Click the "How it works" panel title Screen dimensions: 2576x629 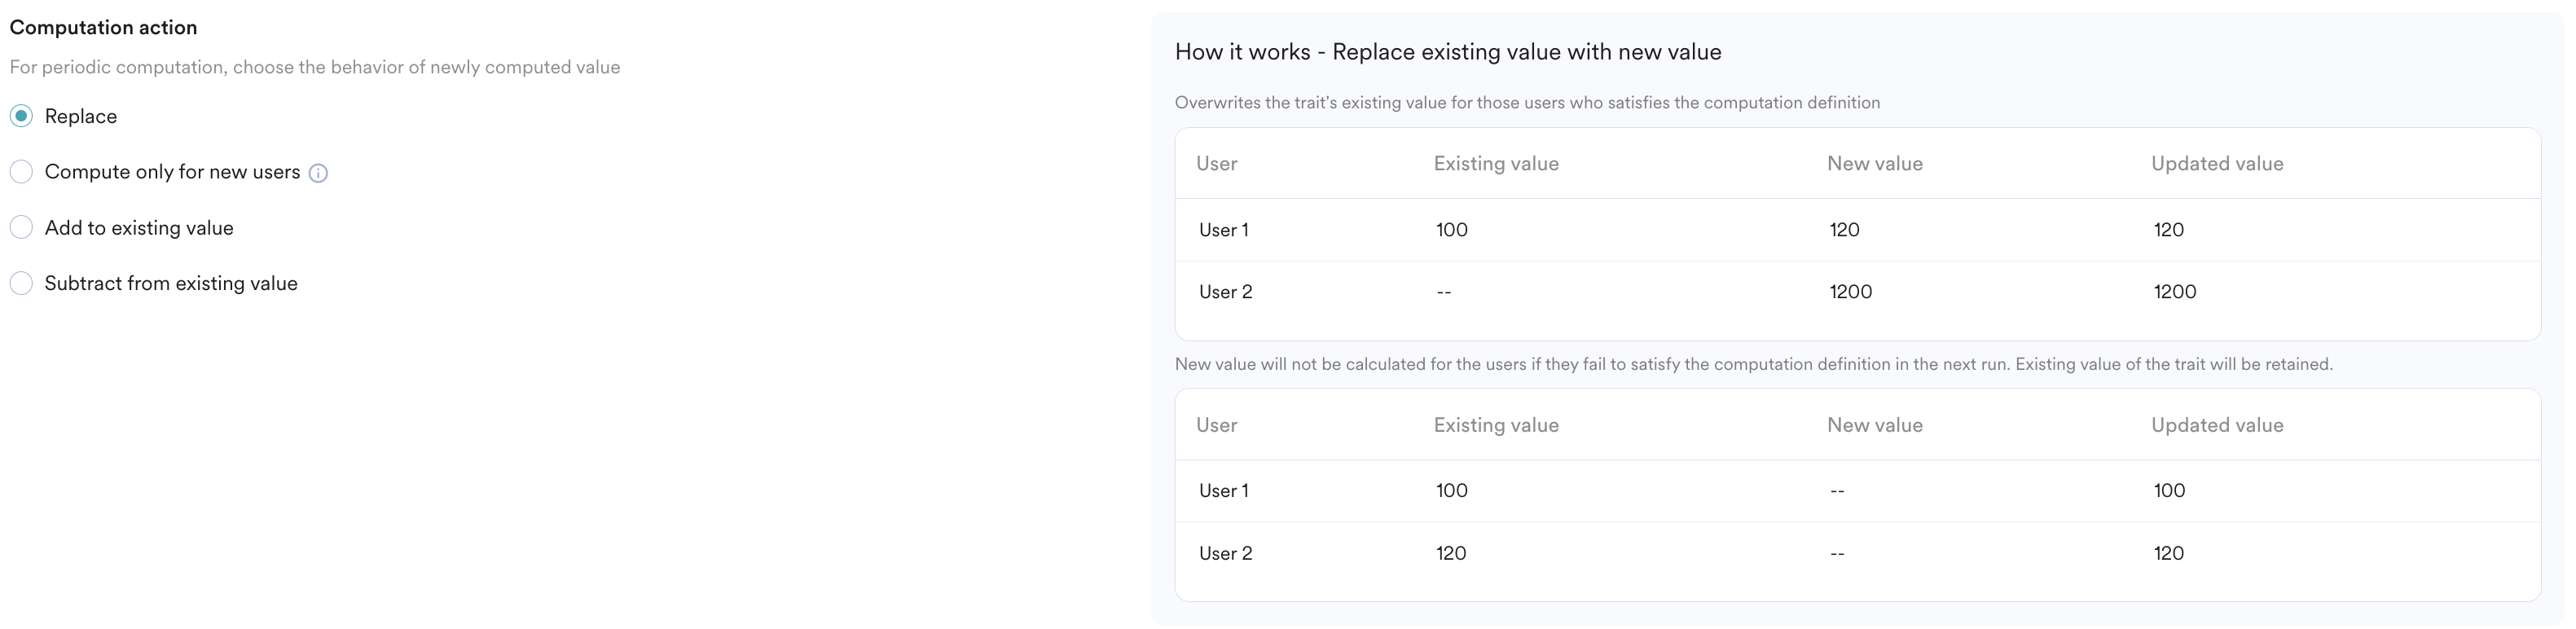tap(1447, 52)
